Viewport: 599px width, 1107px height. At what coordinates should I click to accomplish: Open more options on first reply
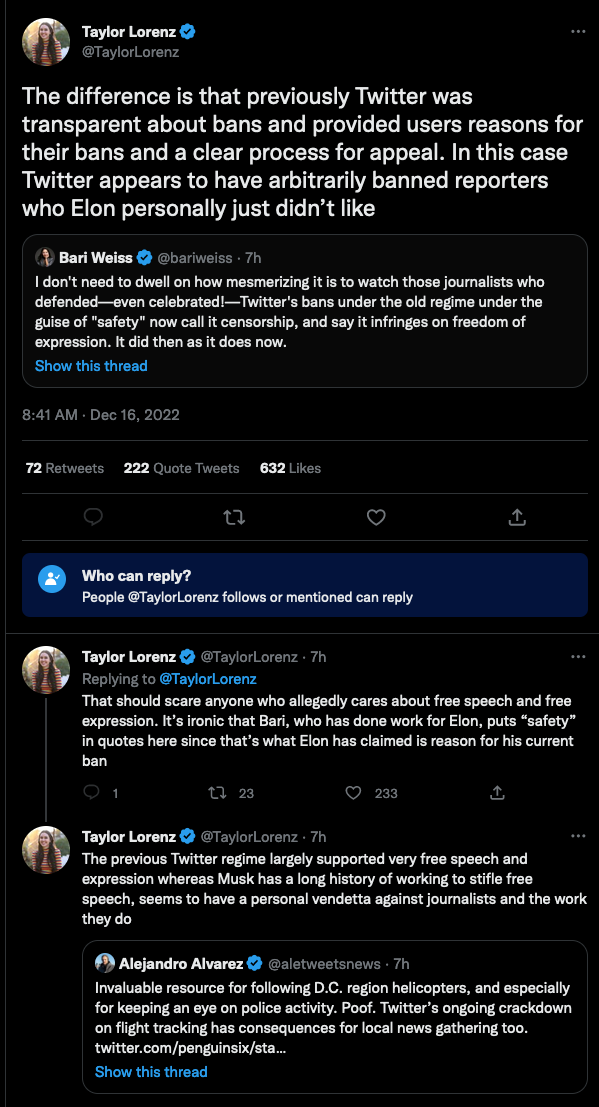tap(578, 657)
